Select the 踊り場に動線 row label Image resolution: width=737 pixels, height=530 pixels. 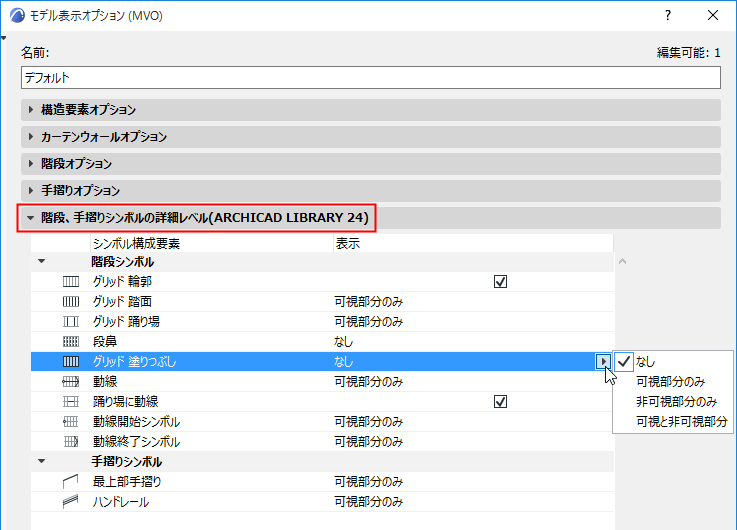[125, 402]
